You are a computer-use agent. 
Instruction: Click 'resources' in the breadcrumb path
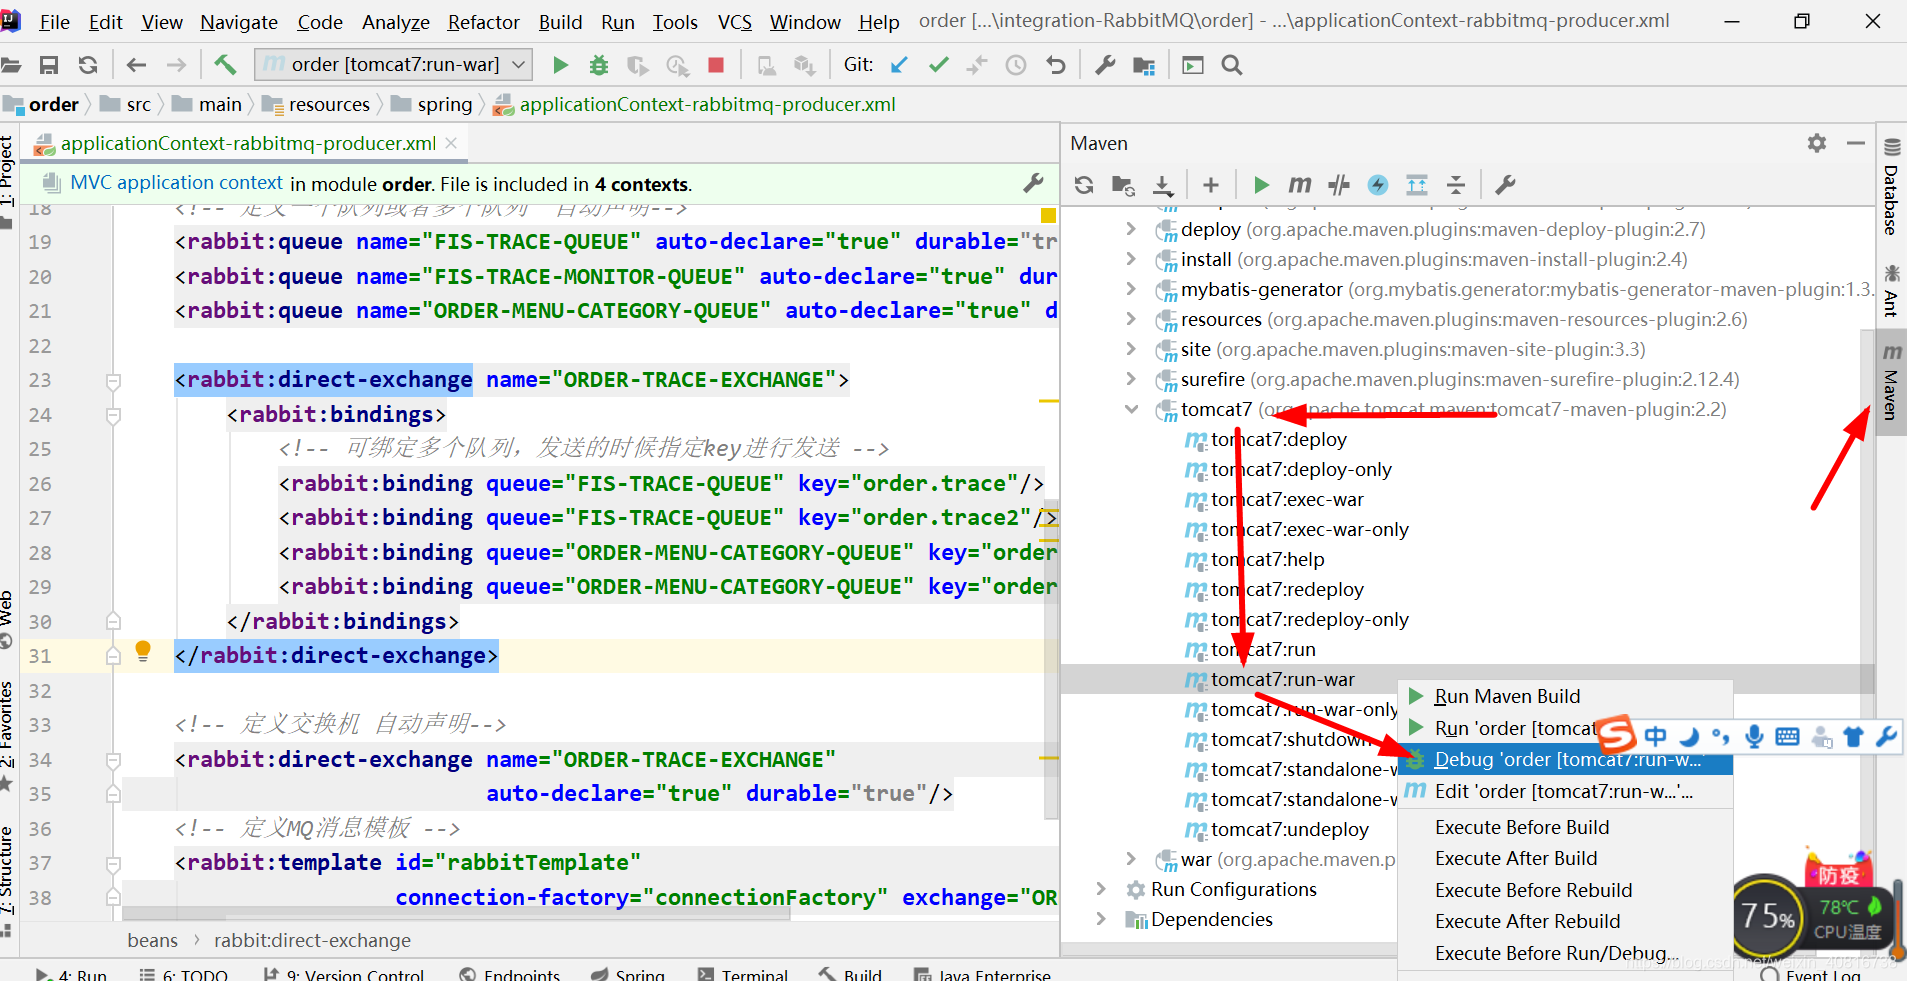[329, 104]
